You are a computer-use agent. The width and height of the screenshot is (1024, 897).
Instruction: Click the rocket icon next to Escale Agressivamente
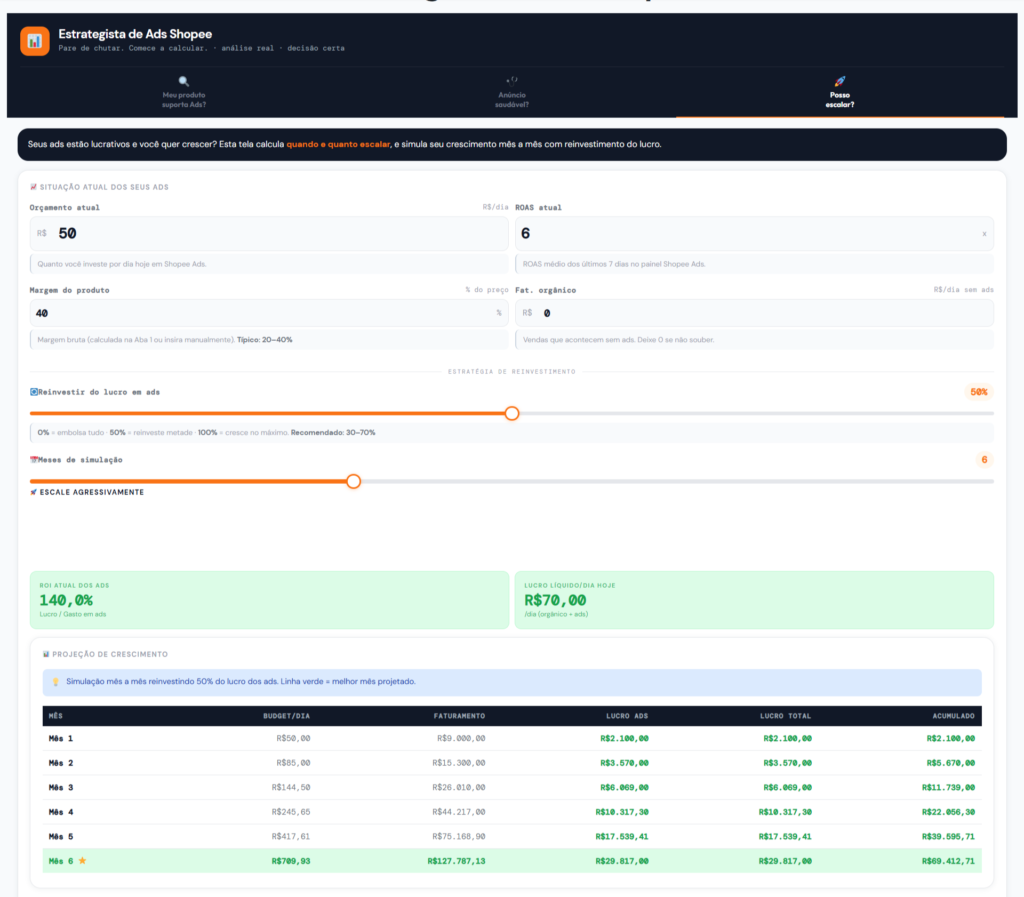pos(33,492)
